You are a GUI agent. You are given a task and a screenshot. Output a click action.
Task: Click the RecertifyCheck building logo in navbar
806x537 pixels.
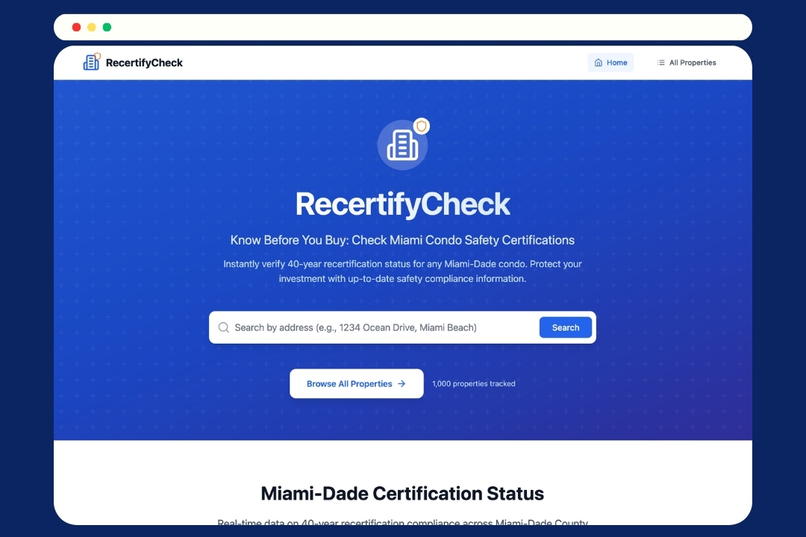[x=91, y=62]
